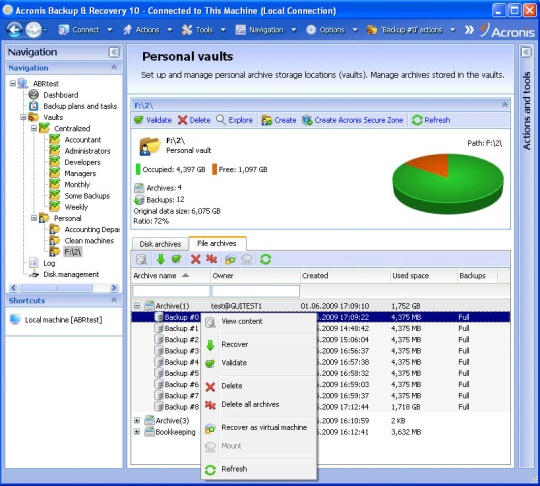Collapse the ABRtest tree root node
Image resolution: width=540 pixels, height=486 pixels.
pos(13,83)
